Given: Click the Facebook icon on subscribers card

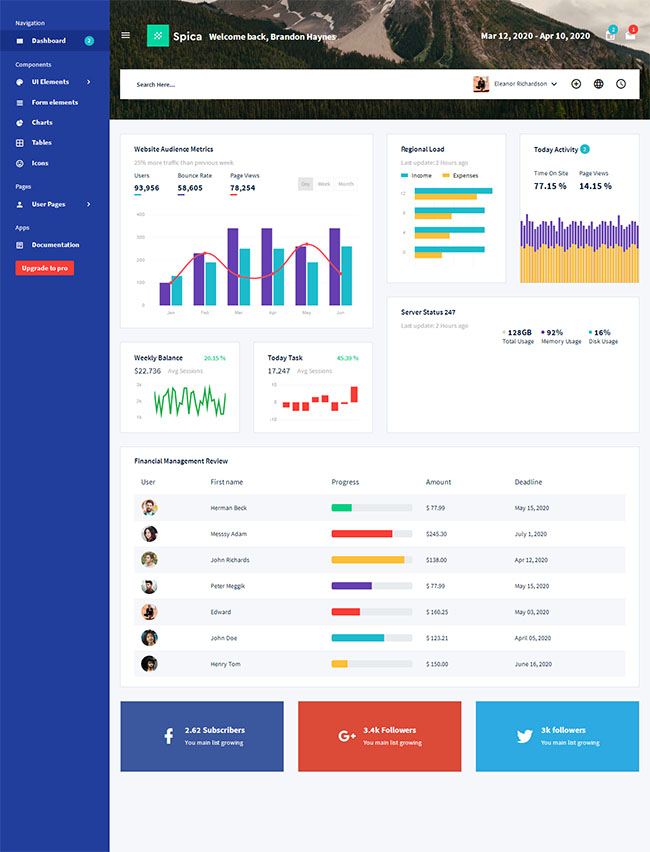Looking at the screenshot, I should point(168,736).
